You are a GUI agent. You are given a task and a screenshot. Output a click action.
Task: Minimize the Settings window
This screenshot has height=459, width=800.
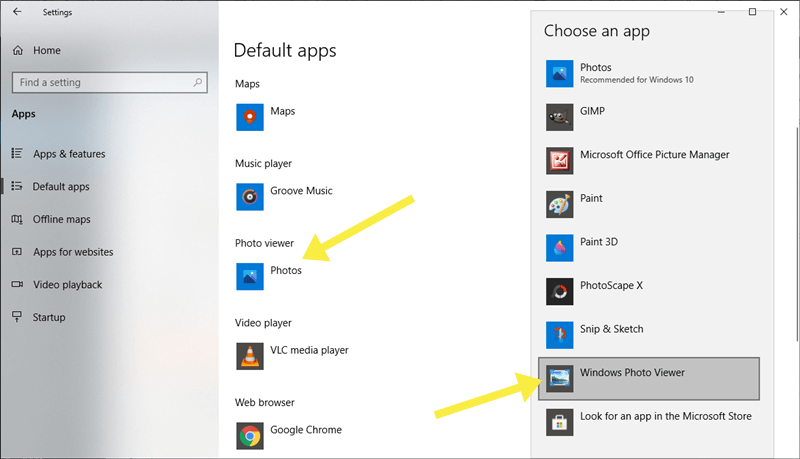point(721,12)
